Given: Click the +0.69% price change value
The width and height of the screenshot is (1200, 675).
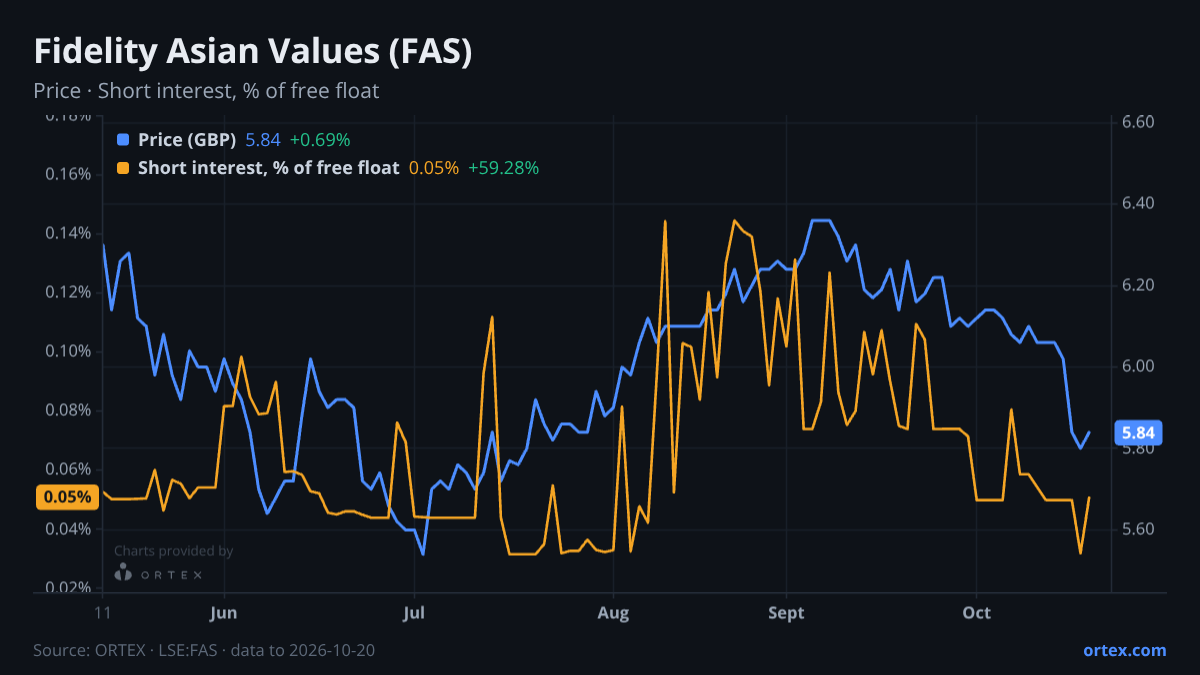Looking at the screenshot, I should 320,140.
